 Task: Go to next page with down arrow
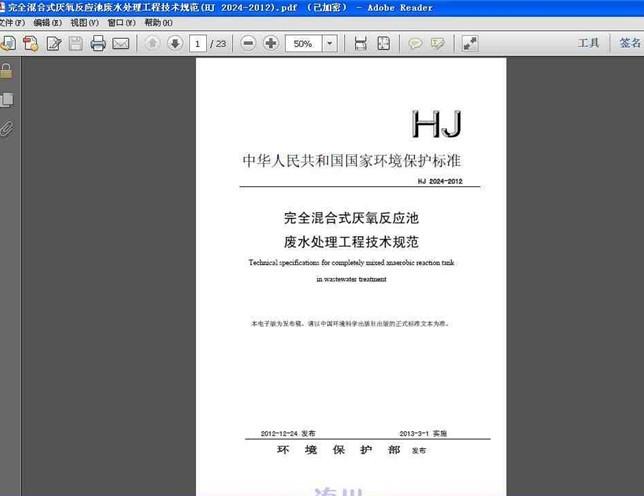[175, 43]
